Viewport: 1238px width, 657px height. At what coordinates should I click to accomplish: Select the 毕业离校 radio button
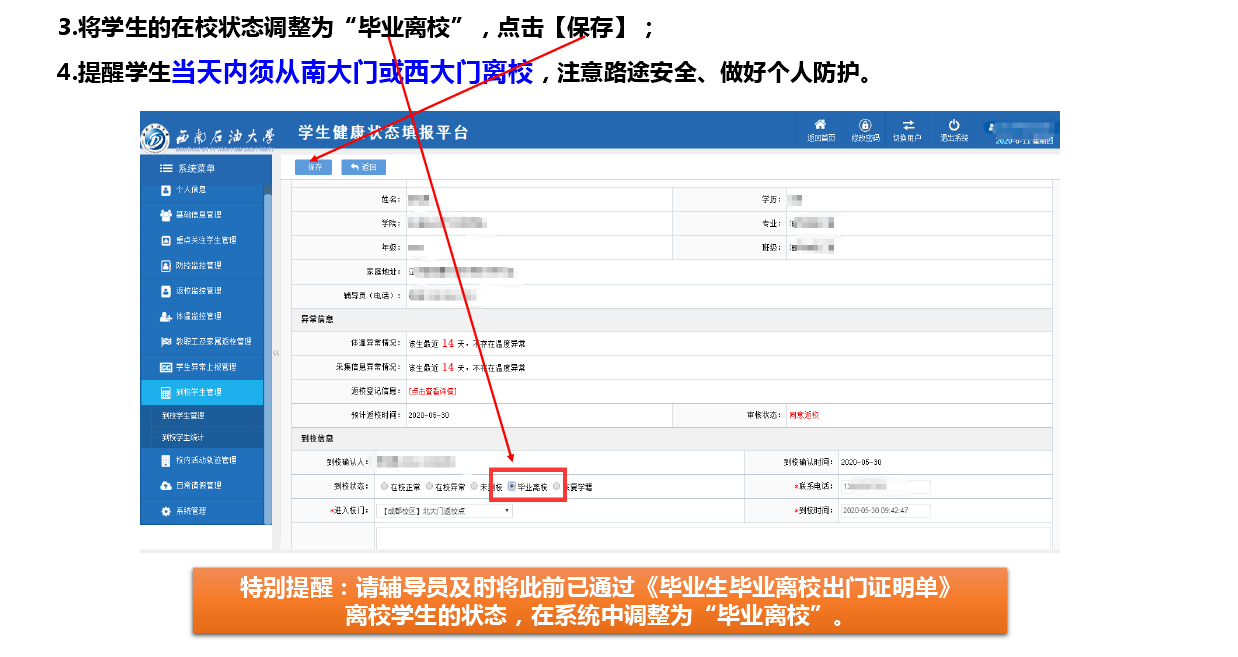[x=512, y=487]
